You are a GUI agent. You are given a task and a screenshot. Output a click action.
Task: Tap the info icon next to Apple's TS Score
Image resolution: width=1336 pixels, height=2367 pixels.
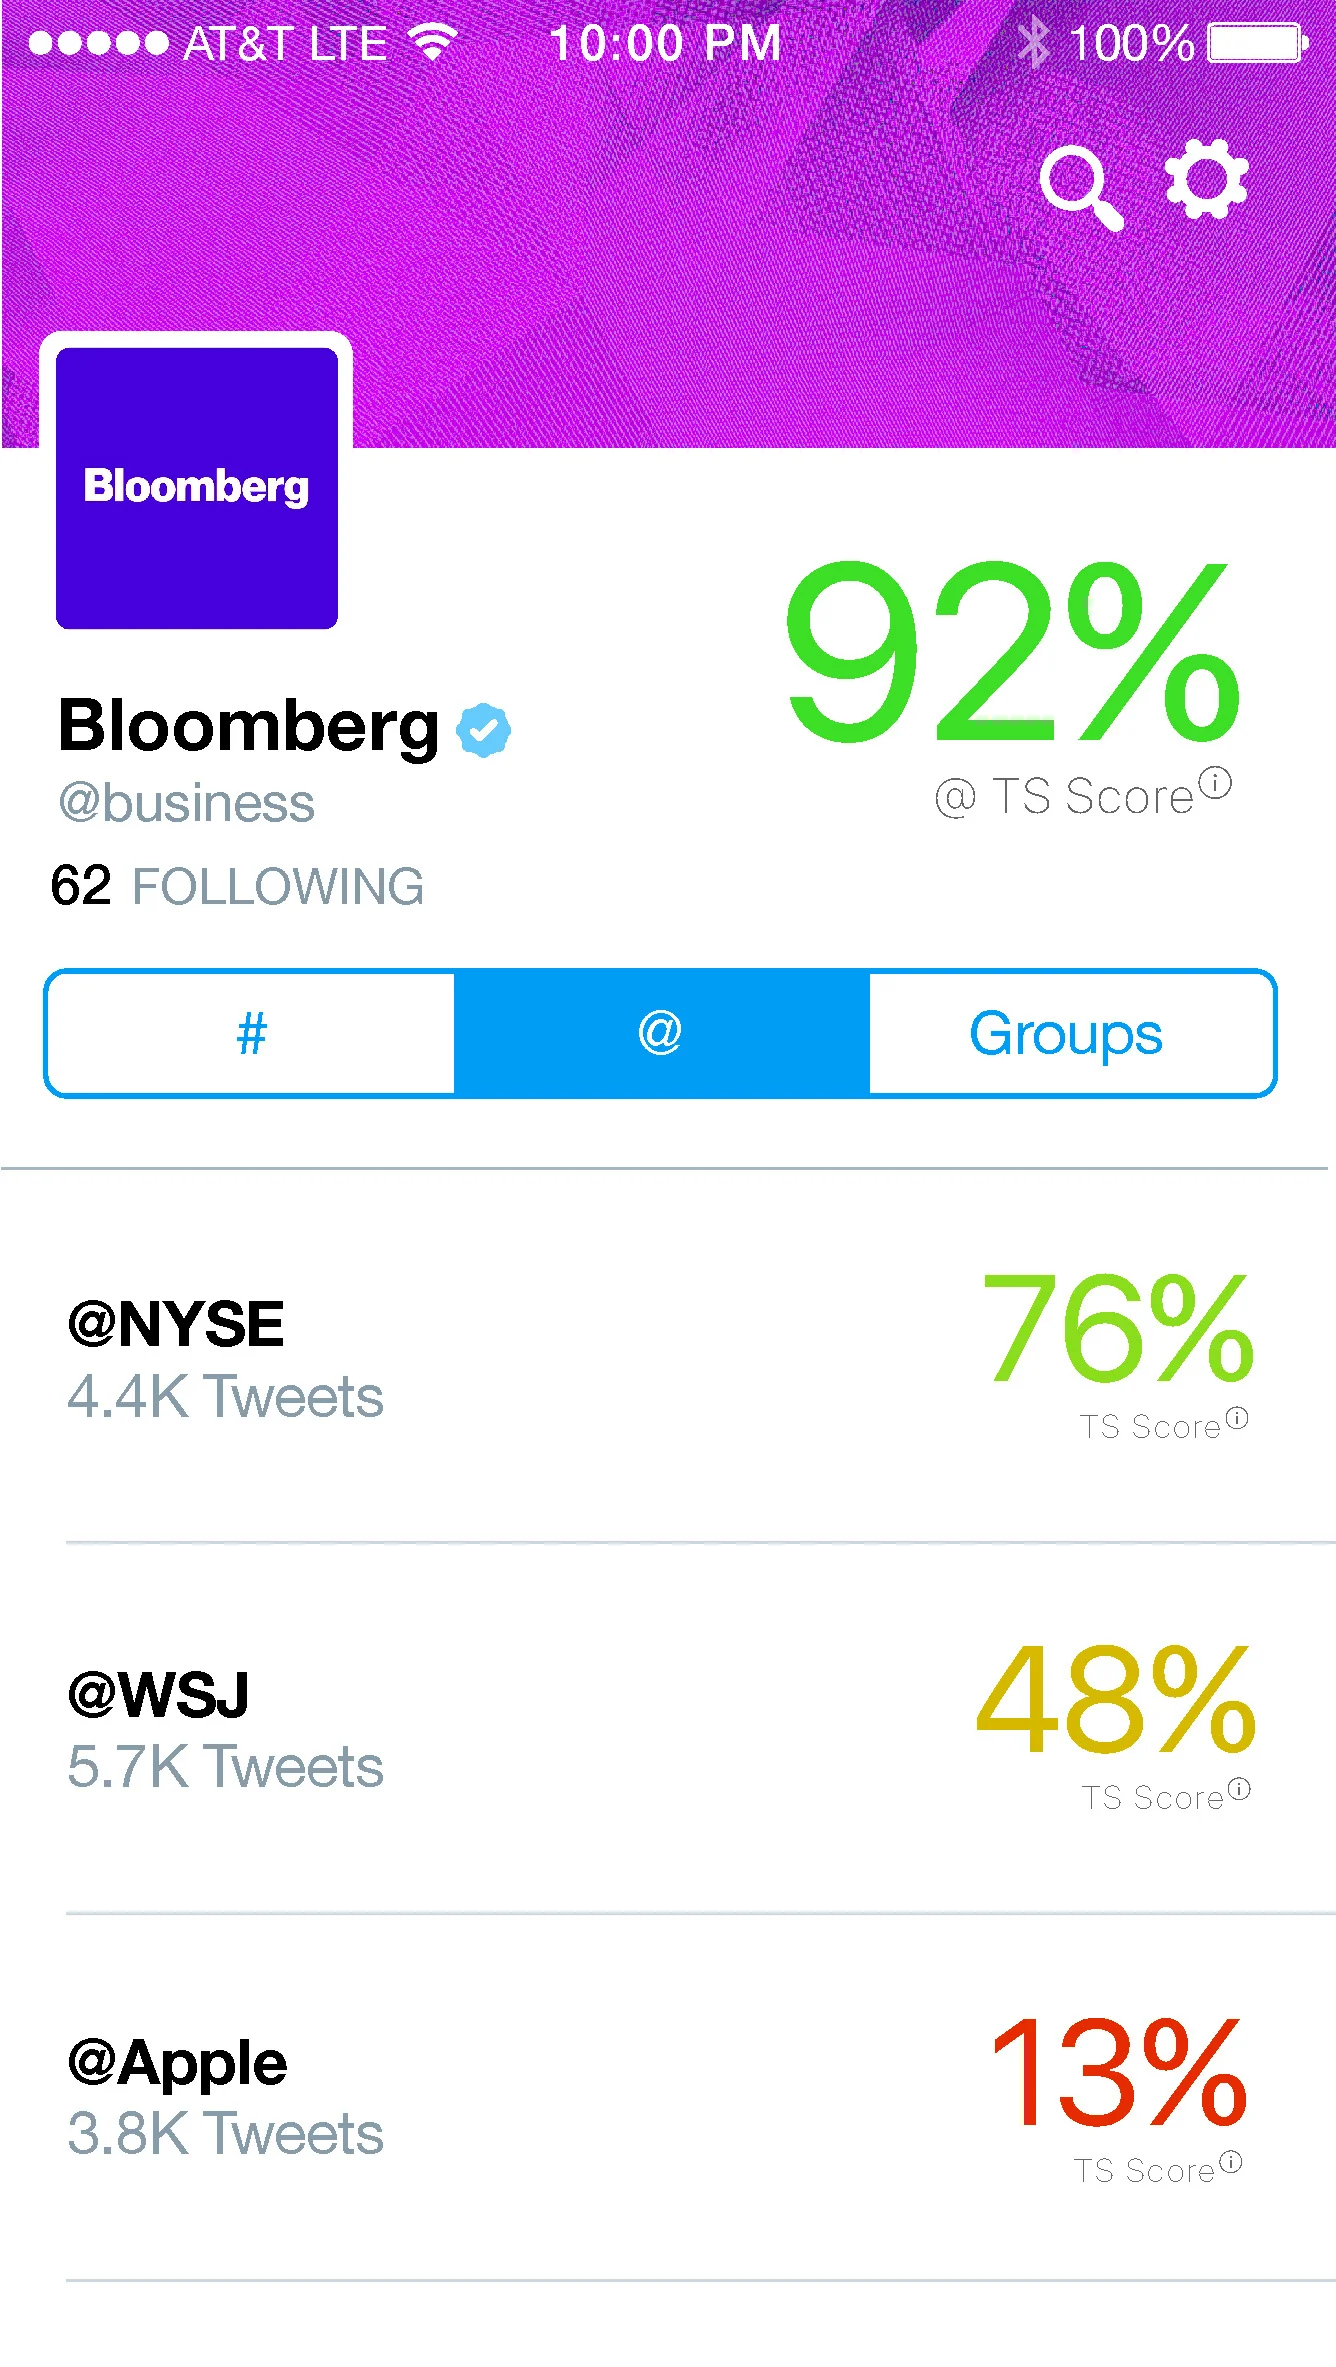click(1231, 2162)
